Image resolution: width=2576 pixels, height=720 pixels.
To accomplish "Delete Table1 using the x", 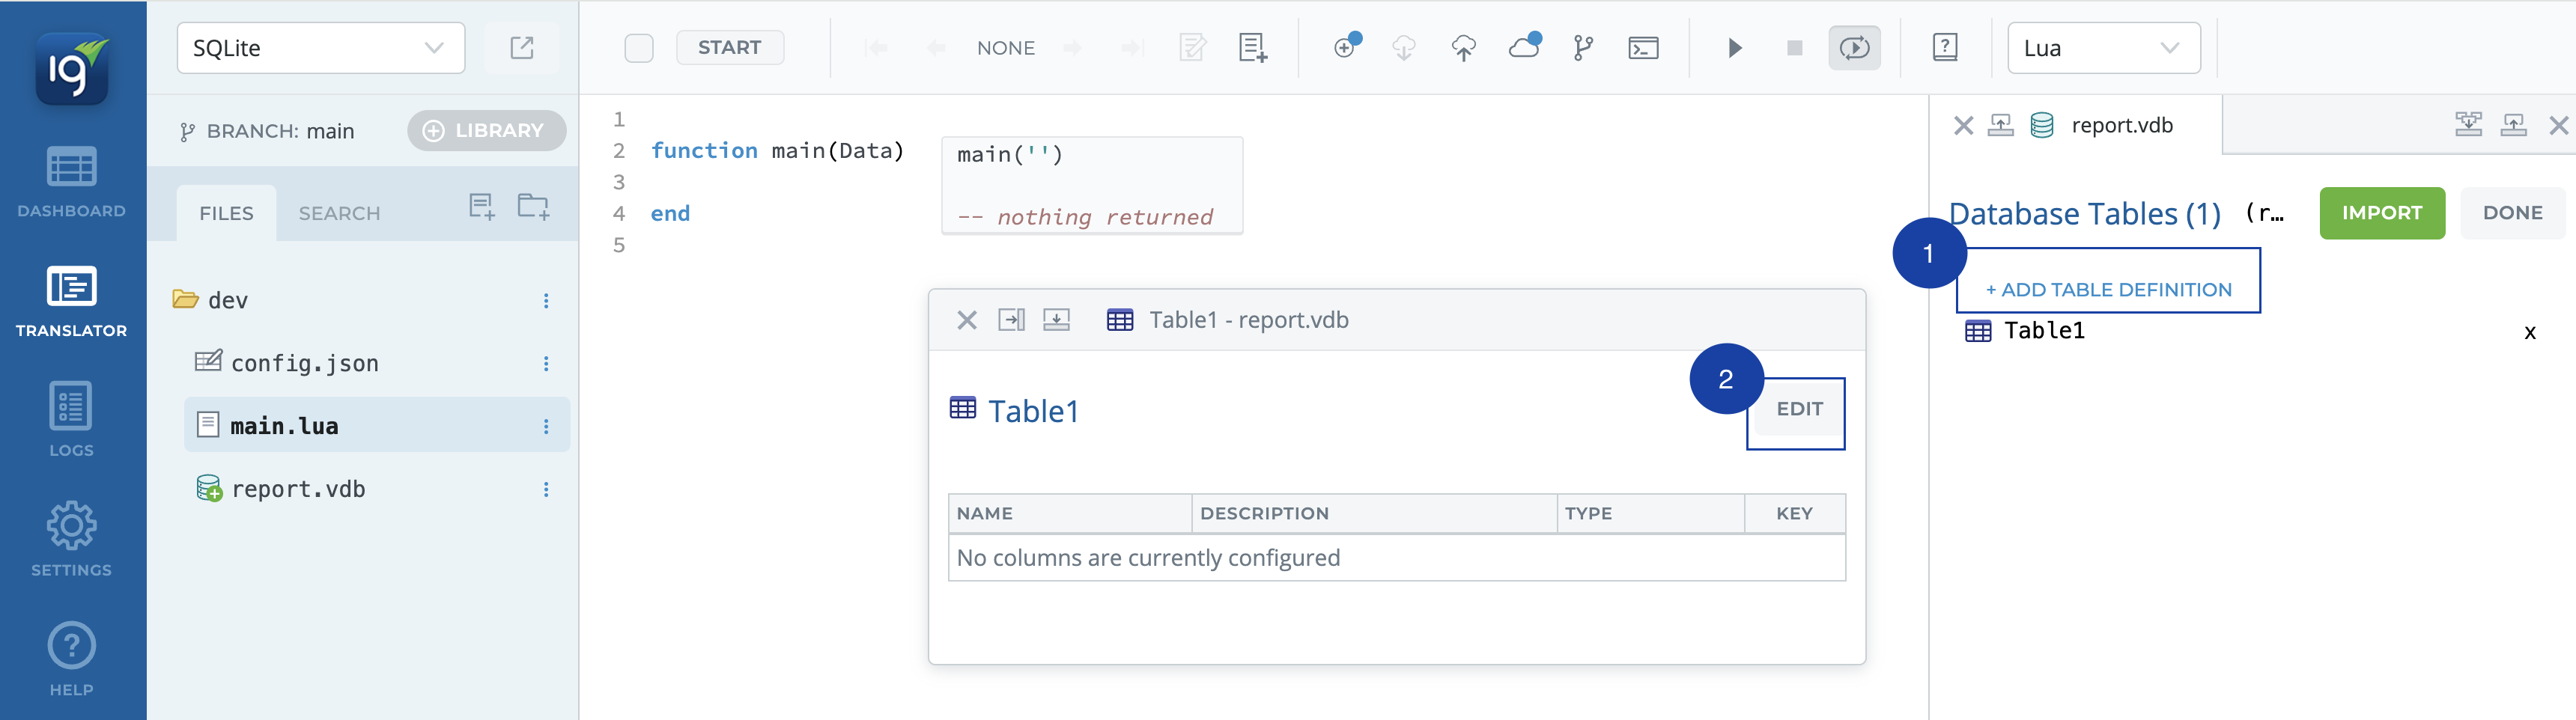I will 2530,333.
